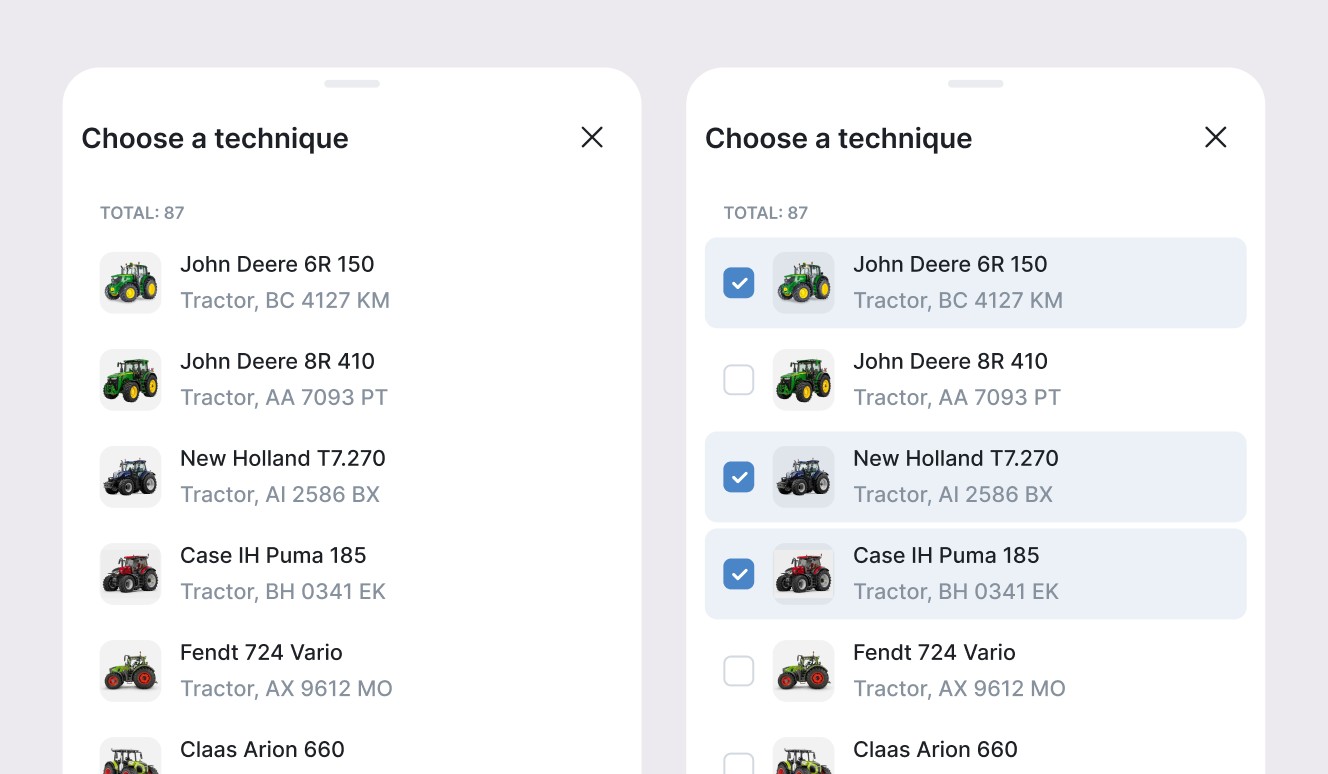Click TOTAL: 87 label in right sheet
This screenshot has height=774, width=1328.
tap(765, 213)
